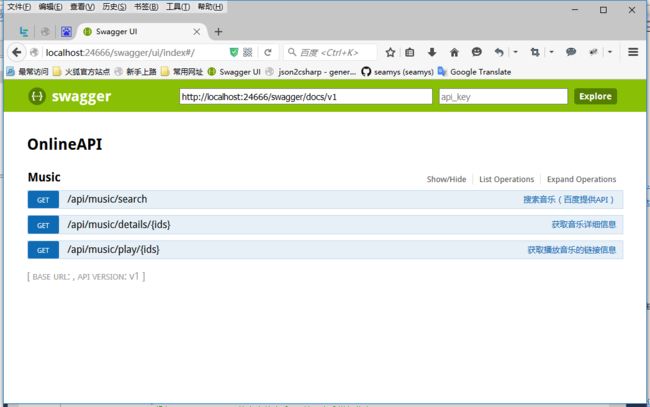The height and width of the screenshot is (407, 650).
Task: Focus the api_key input field
Action: pyautogui.click(x=503, y=97)
